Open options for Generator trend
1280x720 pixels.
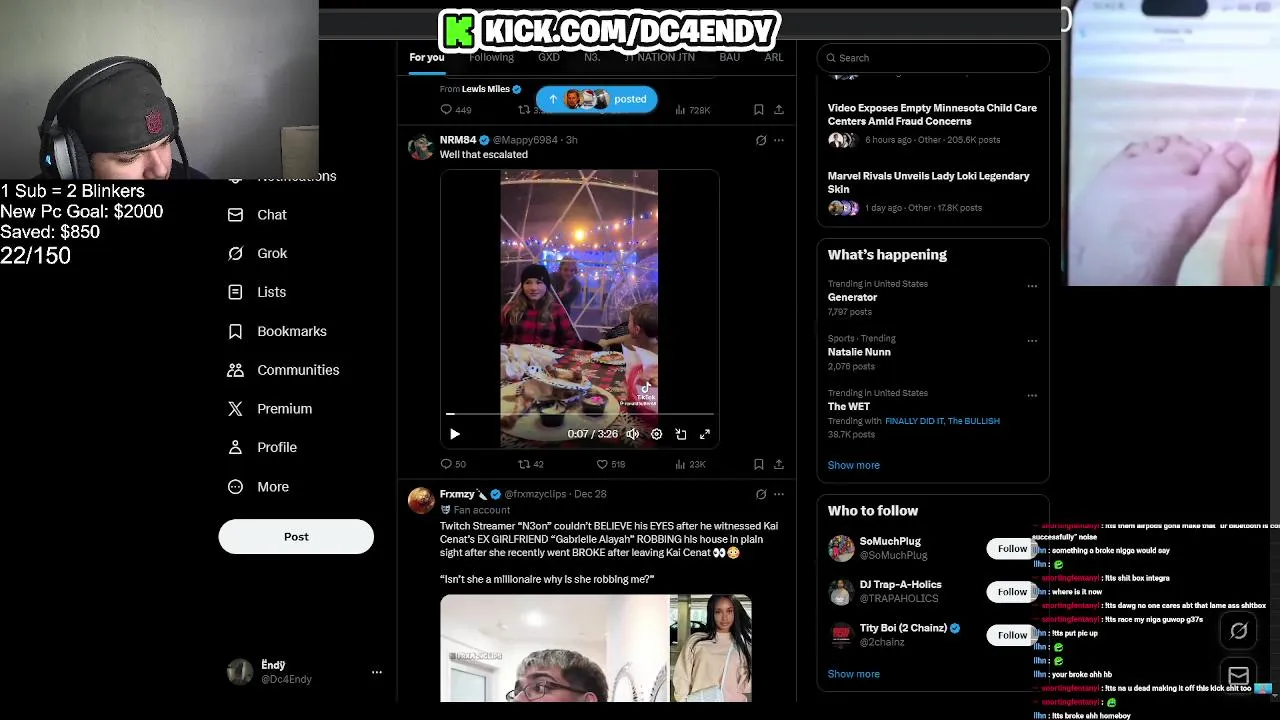tap(1032, 286)
